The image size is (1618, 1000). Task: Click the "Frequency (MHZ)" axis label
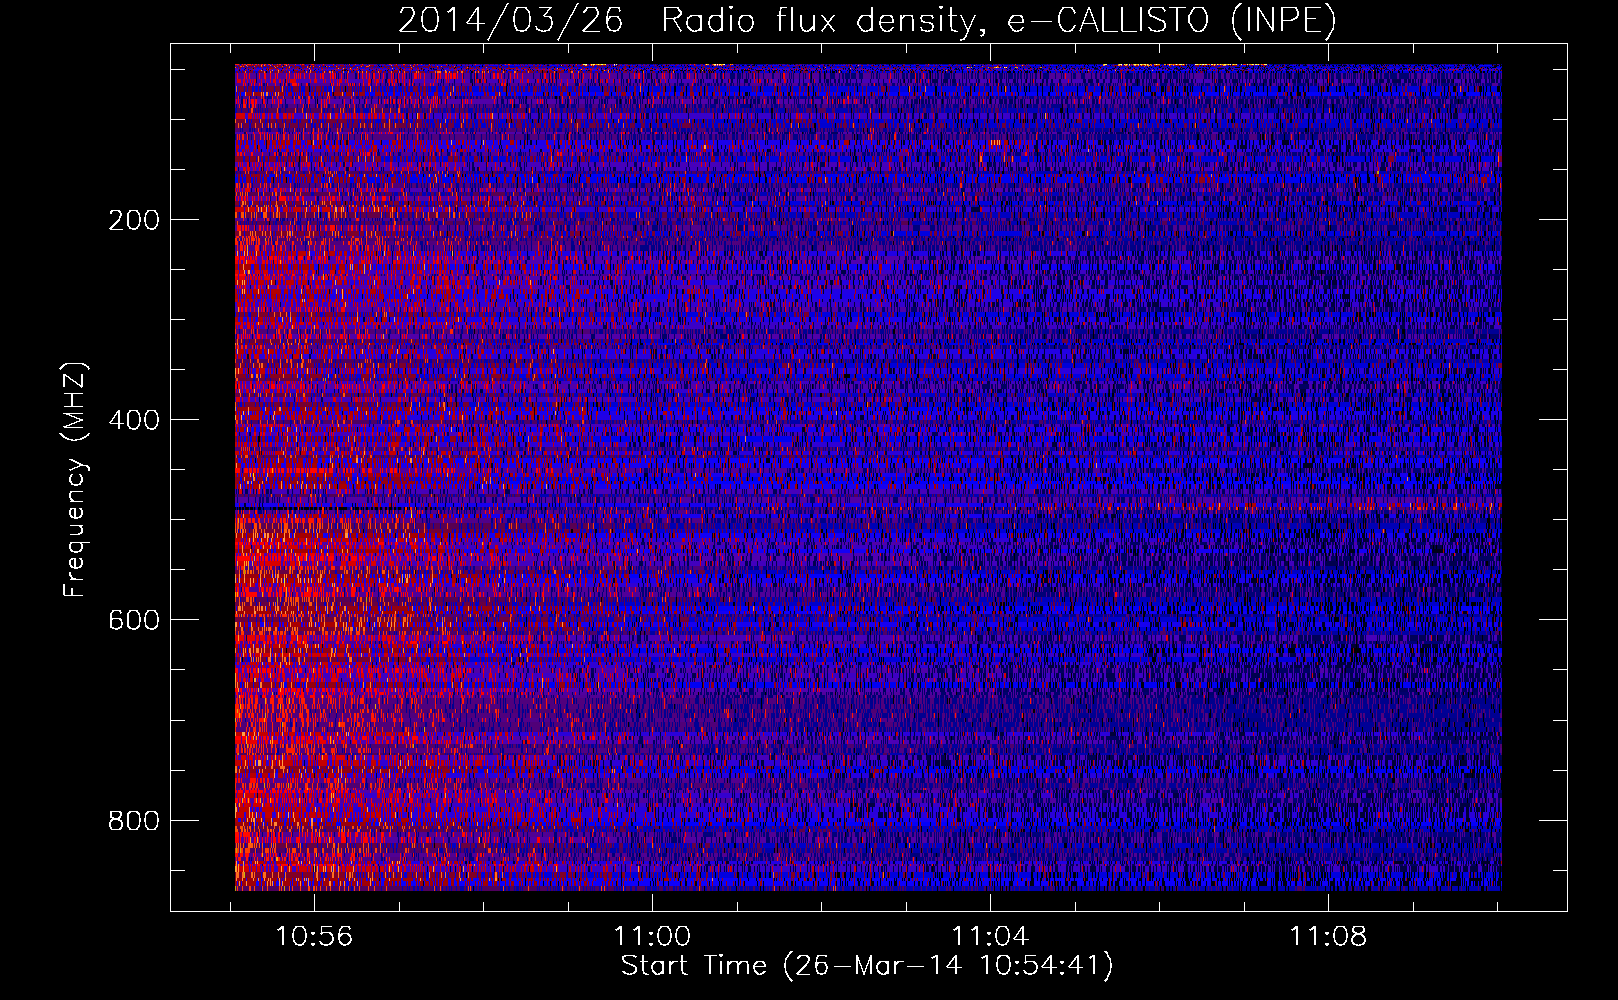(74, 480)
